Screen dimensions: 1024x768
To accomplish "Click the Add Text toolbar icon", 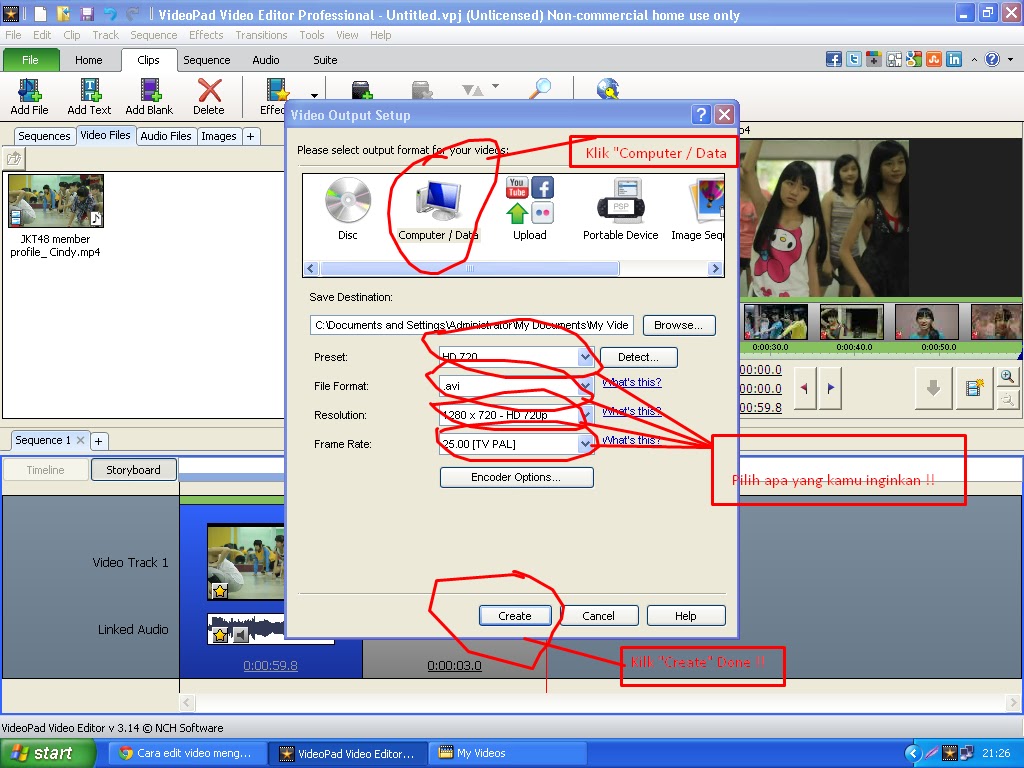I will pos(89,96).
